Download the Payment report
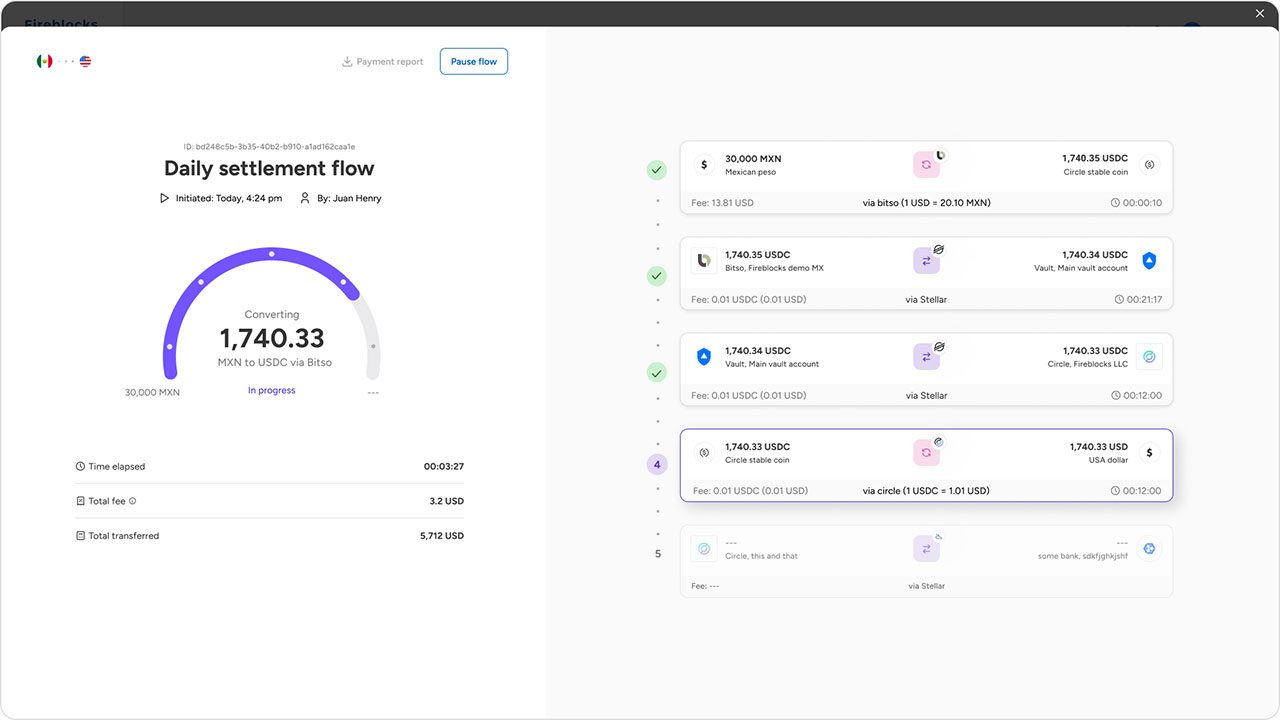The height and width of the screenshot is (720, 1280). [383, 62]
